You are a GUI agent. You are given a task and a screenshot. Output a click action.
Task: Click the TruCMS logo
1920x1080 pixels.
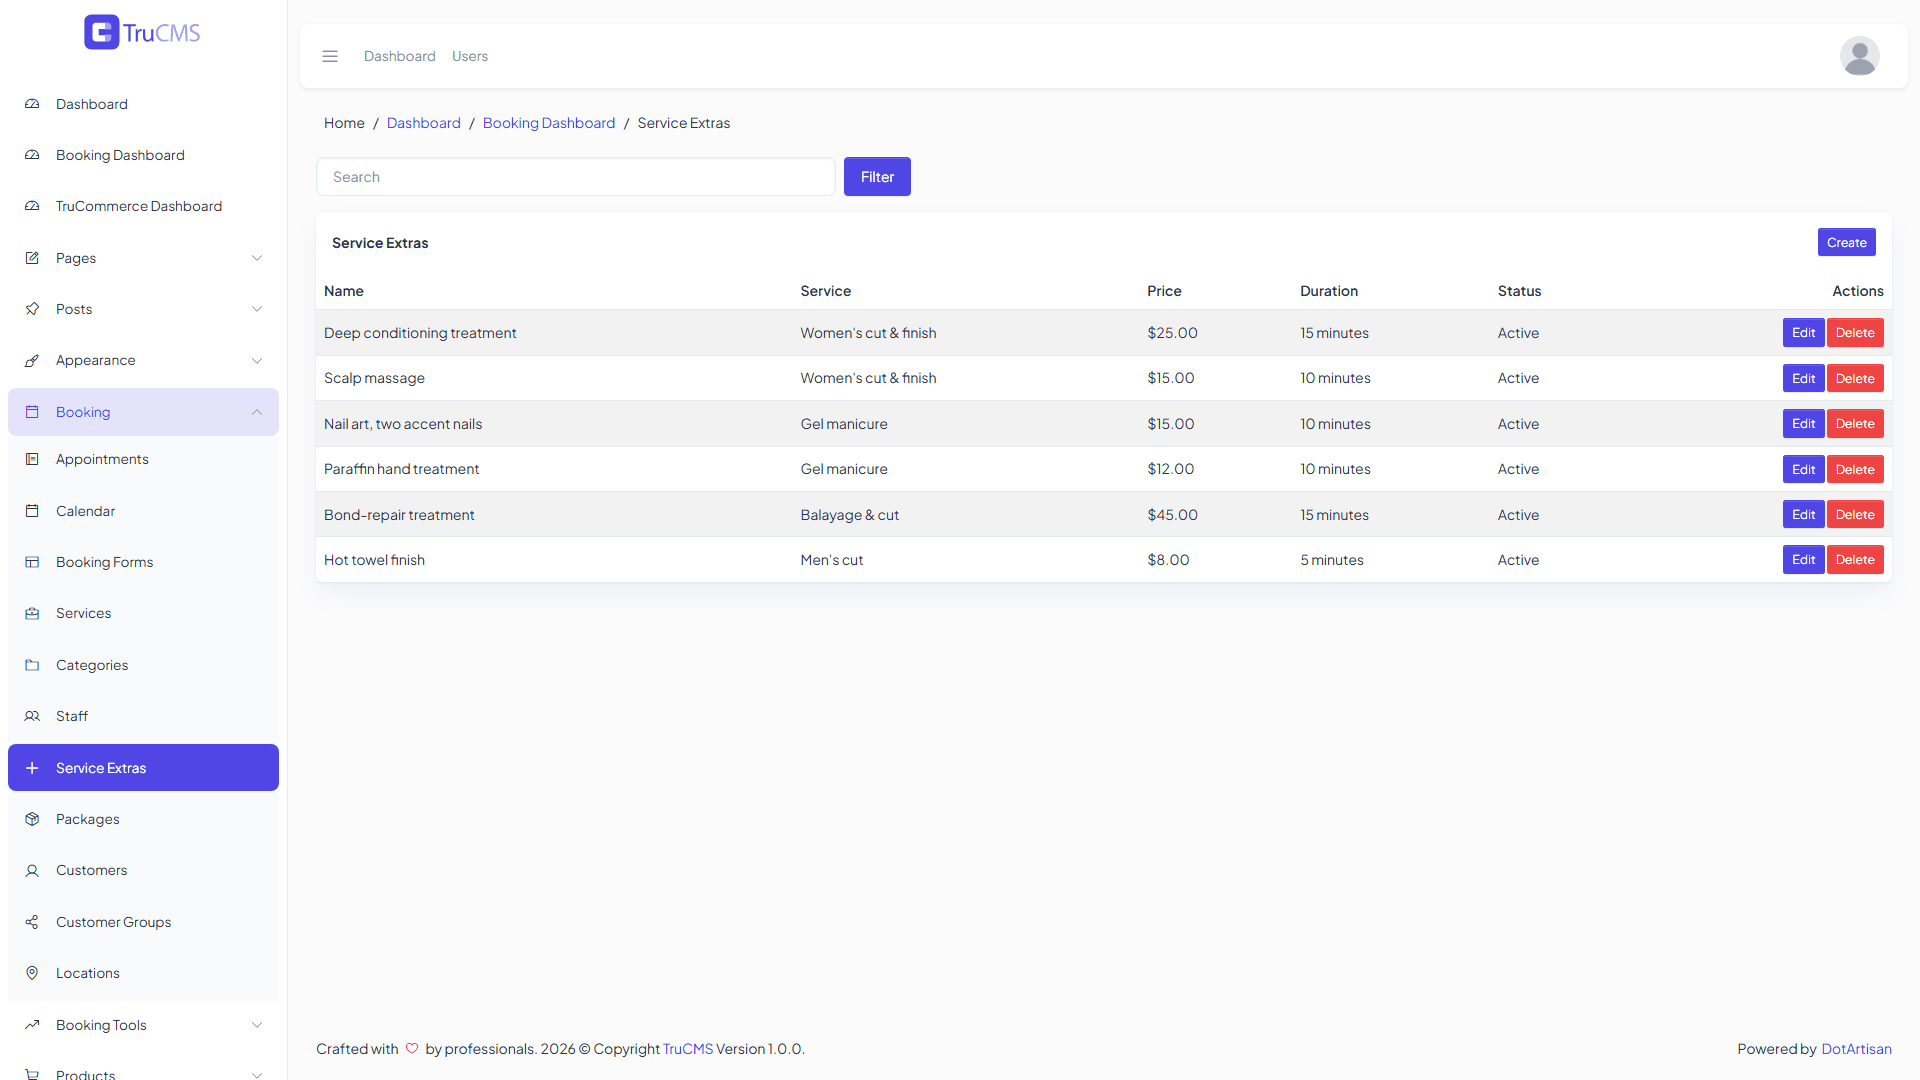click(x=142, y=32)
